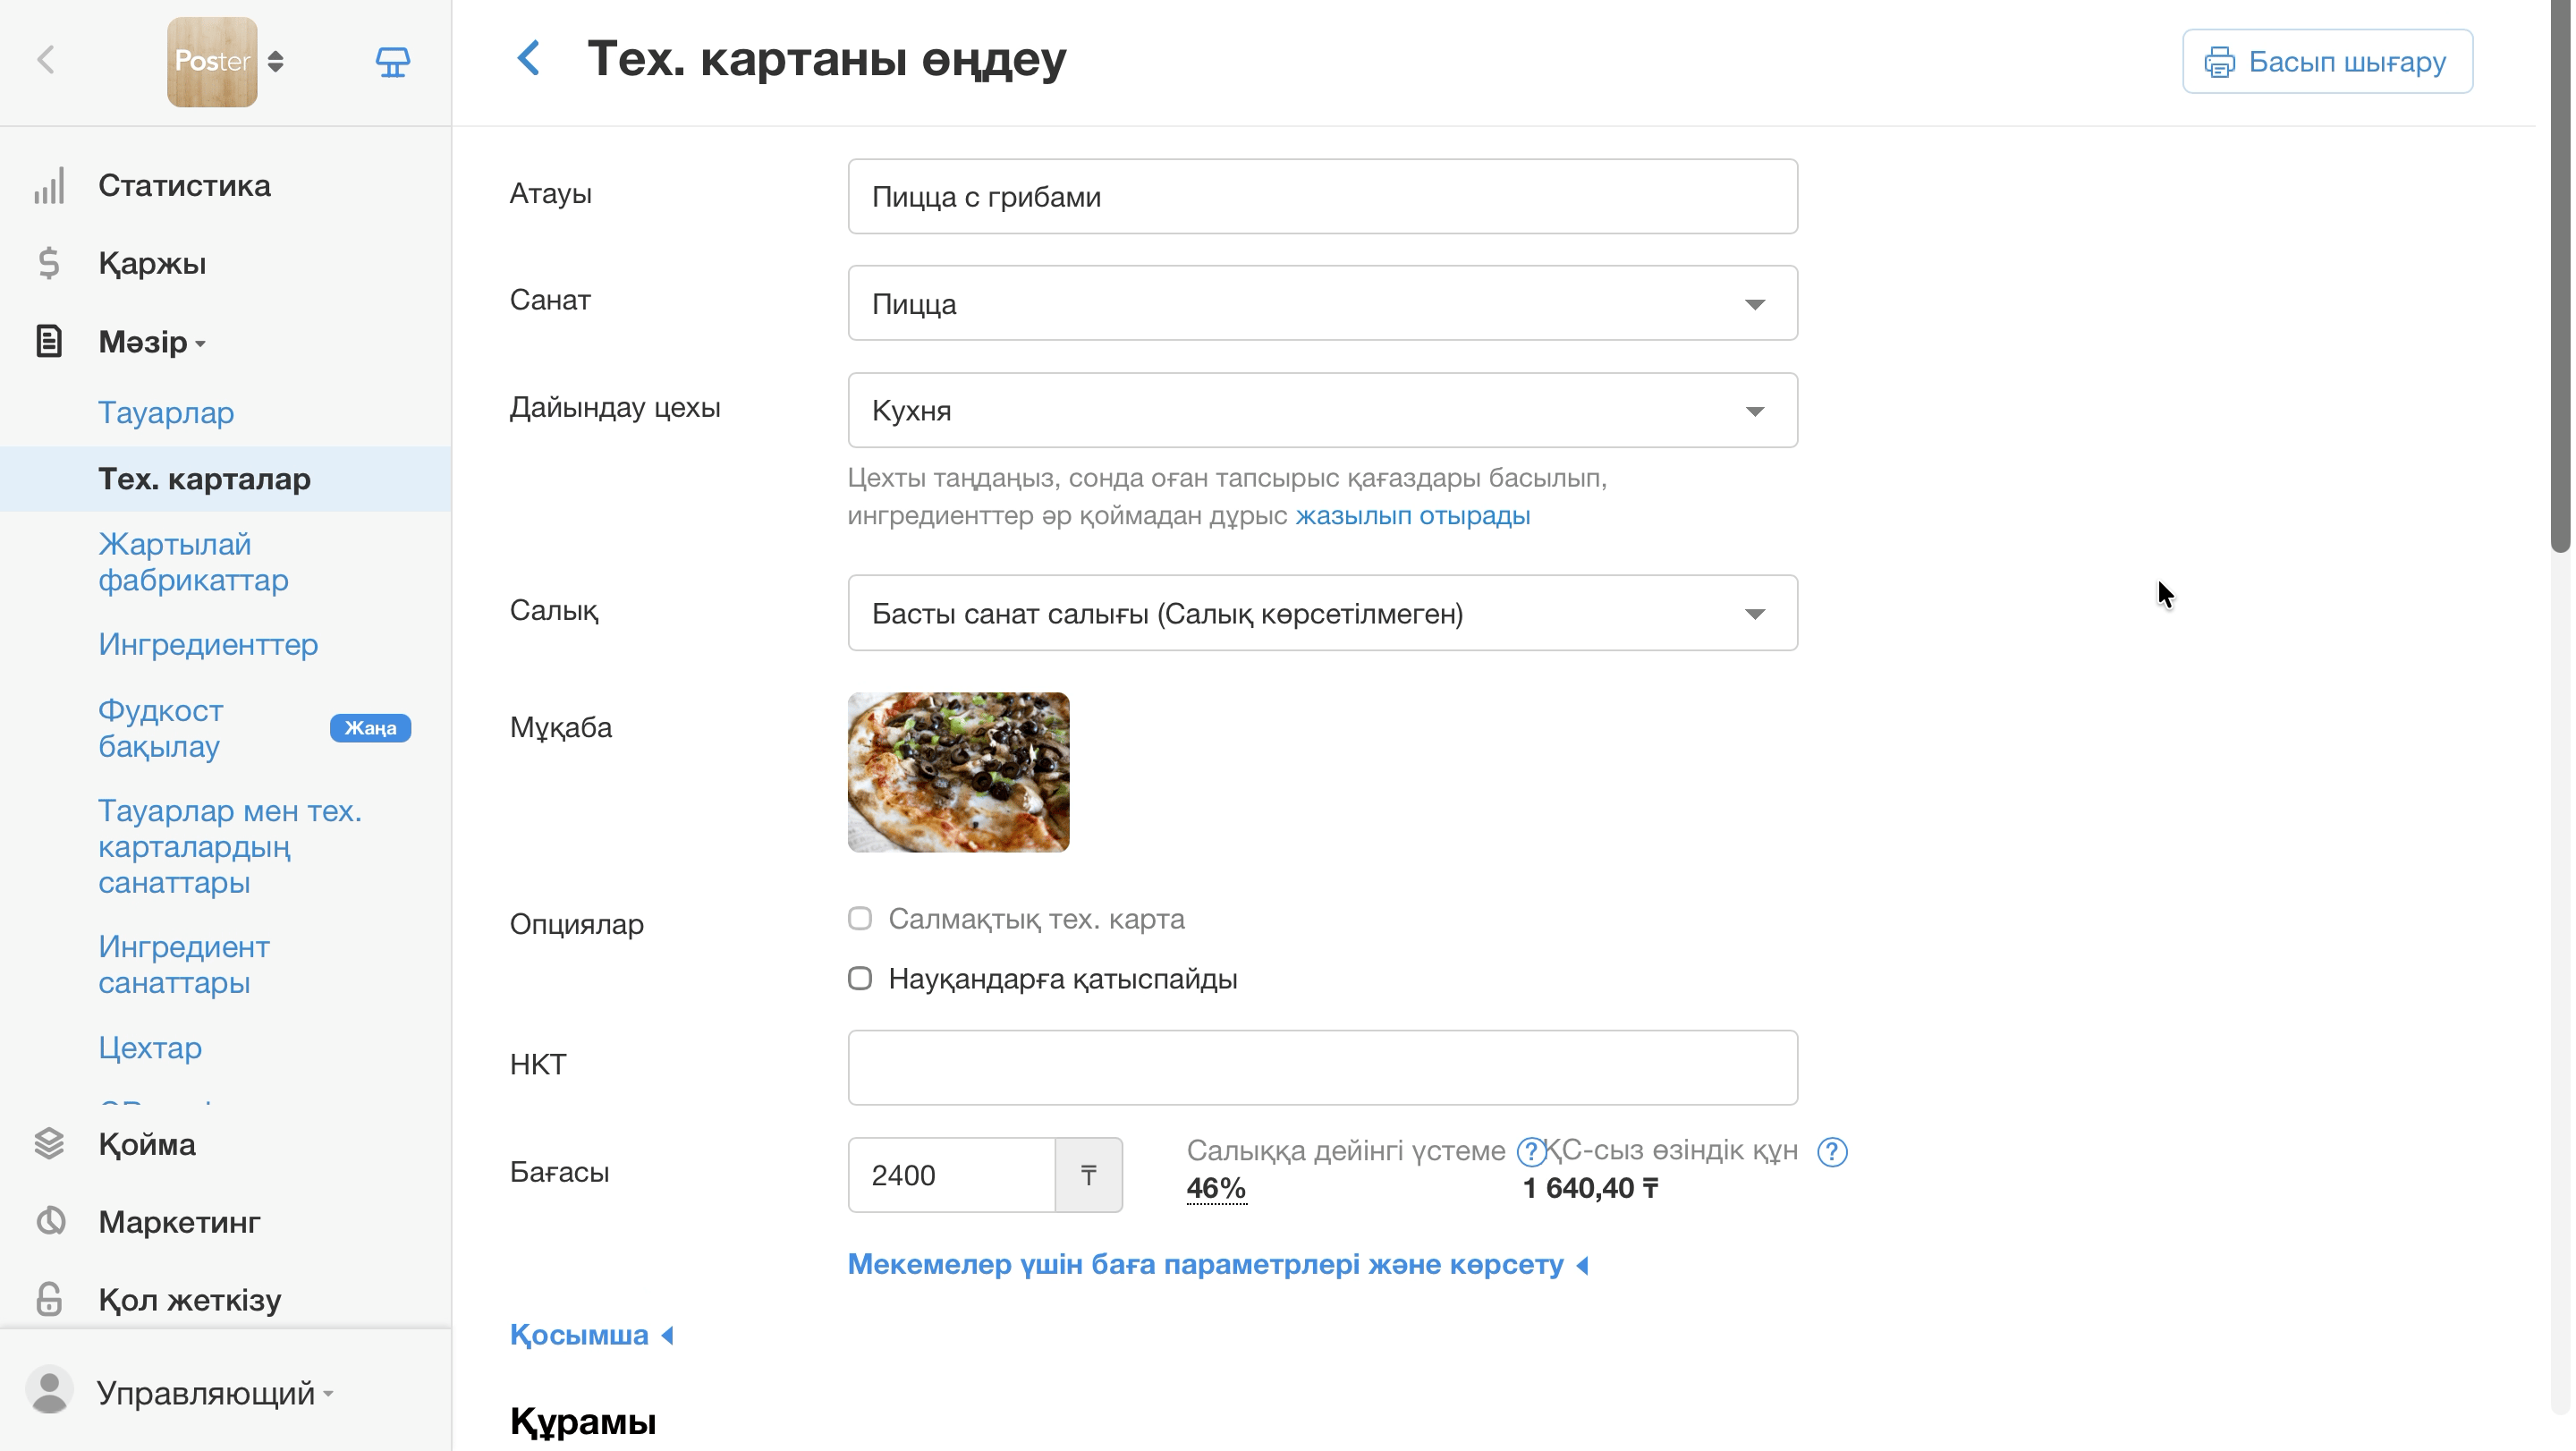This screenshot has height=1451, width=2576.
Task: Click the Қол жеткізу lock icon
Action: coord(49,1299)
